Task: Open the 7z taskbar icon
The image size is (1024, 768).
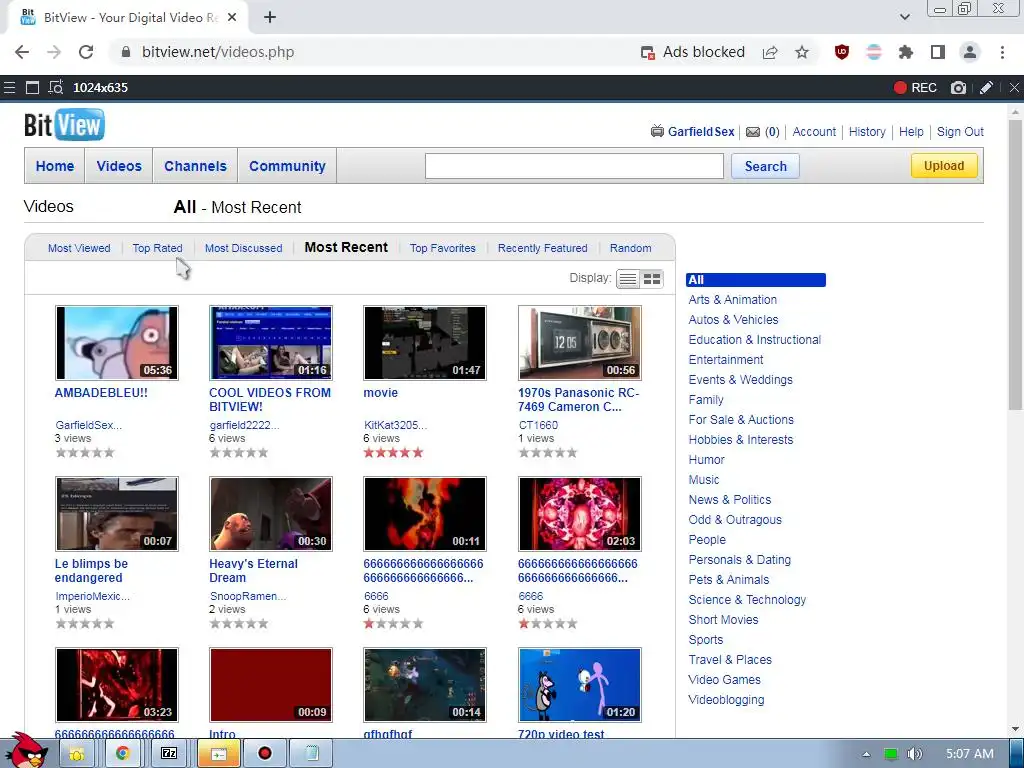Action: point(169,754)
